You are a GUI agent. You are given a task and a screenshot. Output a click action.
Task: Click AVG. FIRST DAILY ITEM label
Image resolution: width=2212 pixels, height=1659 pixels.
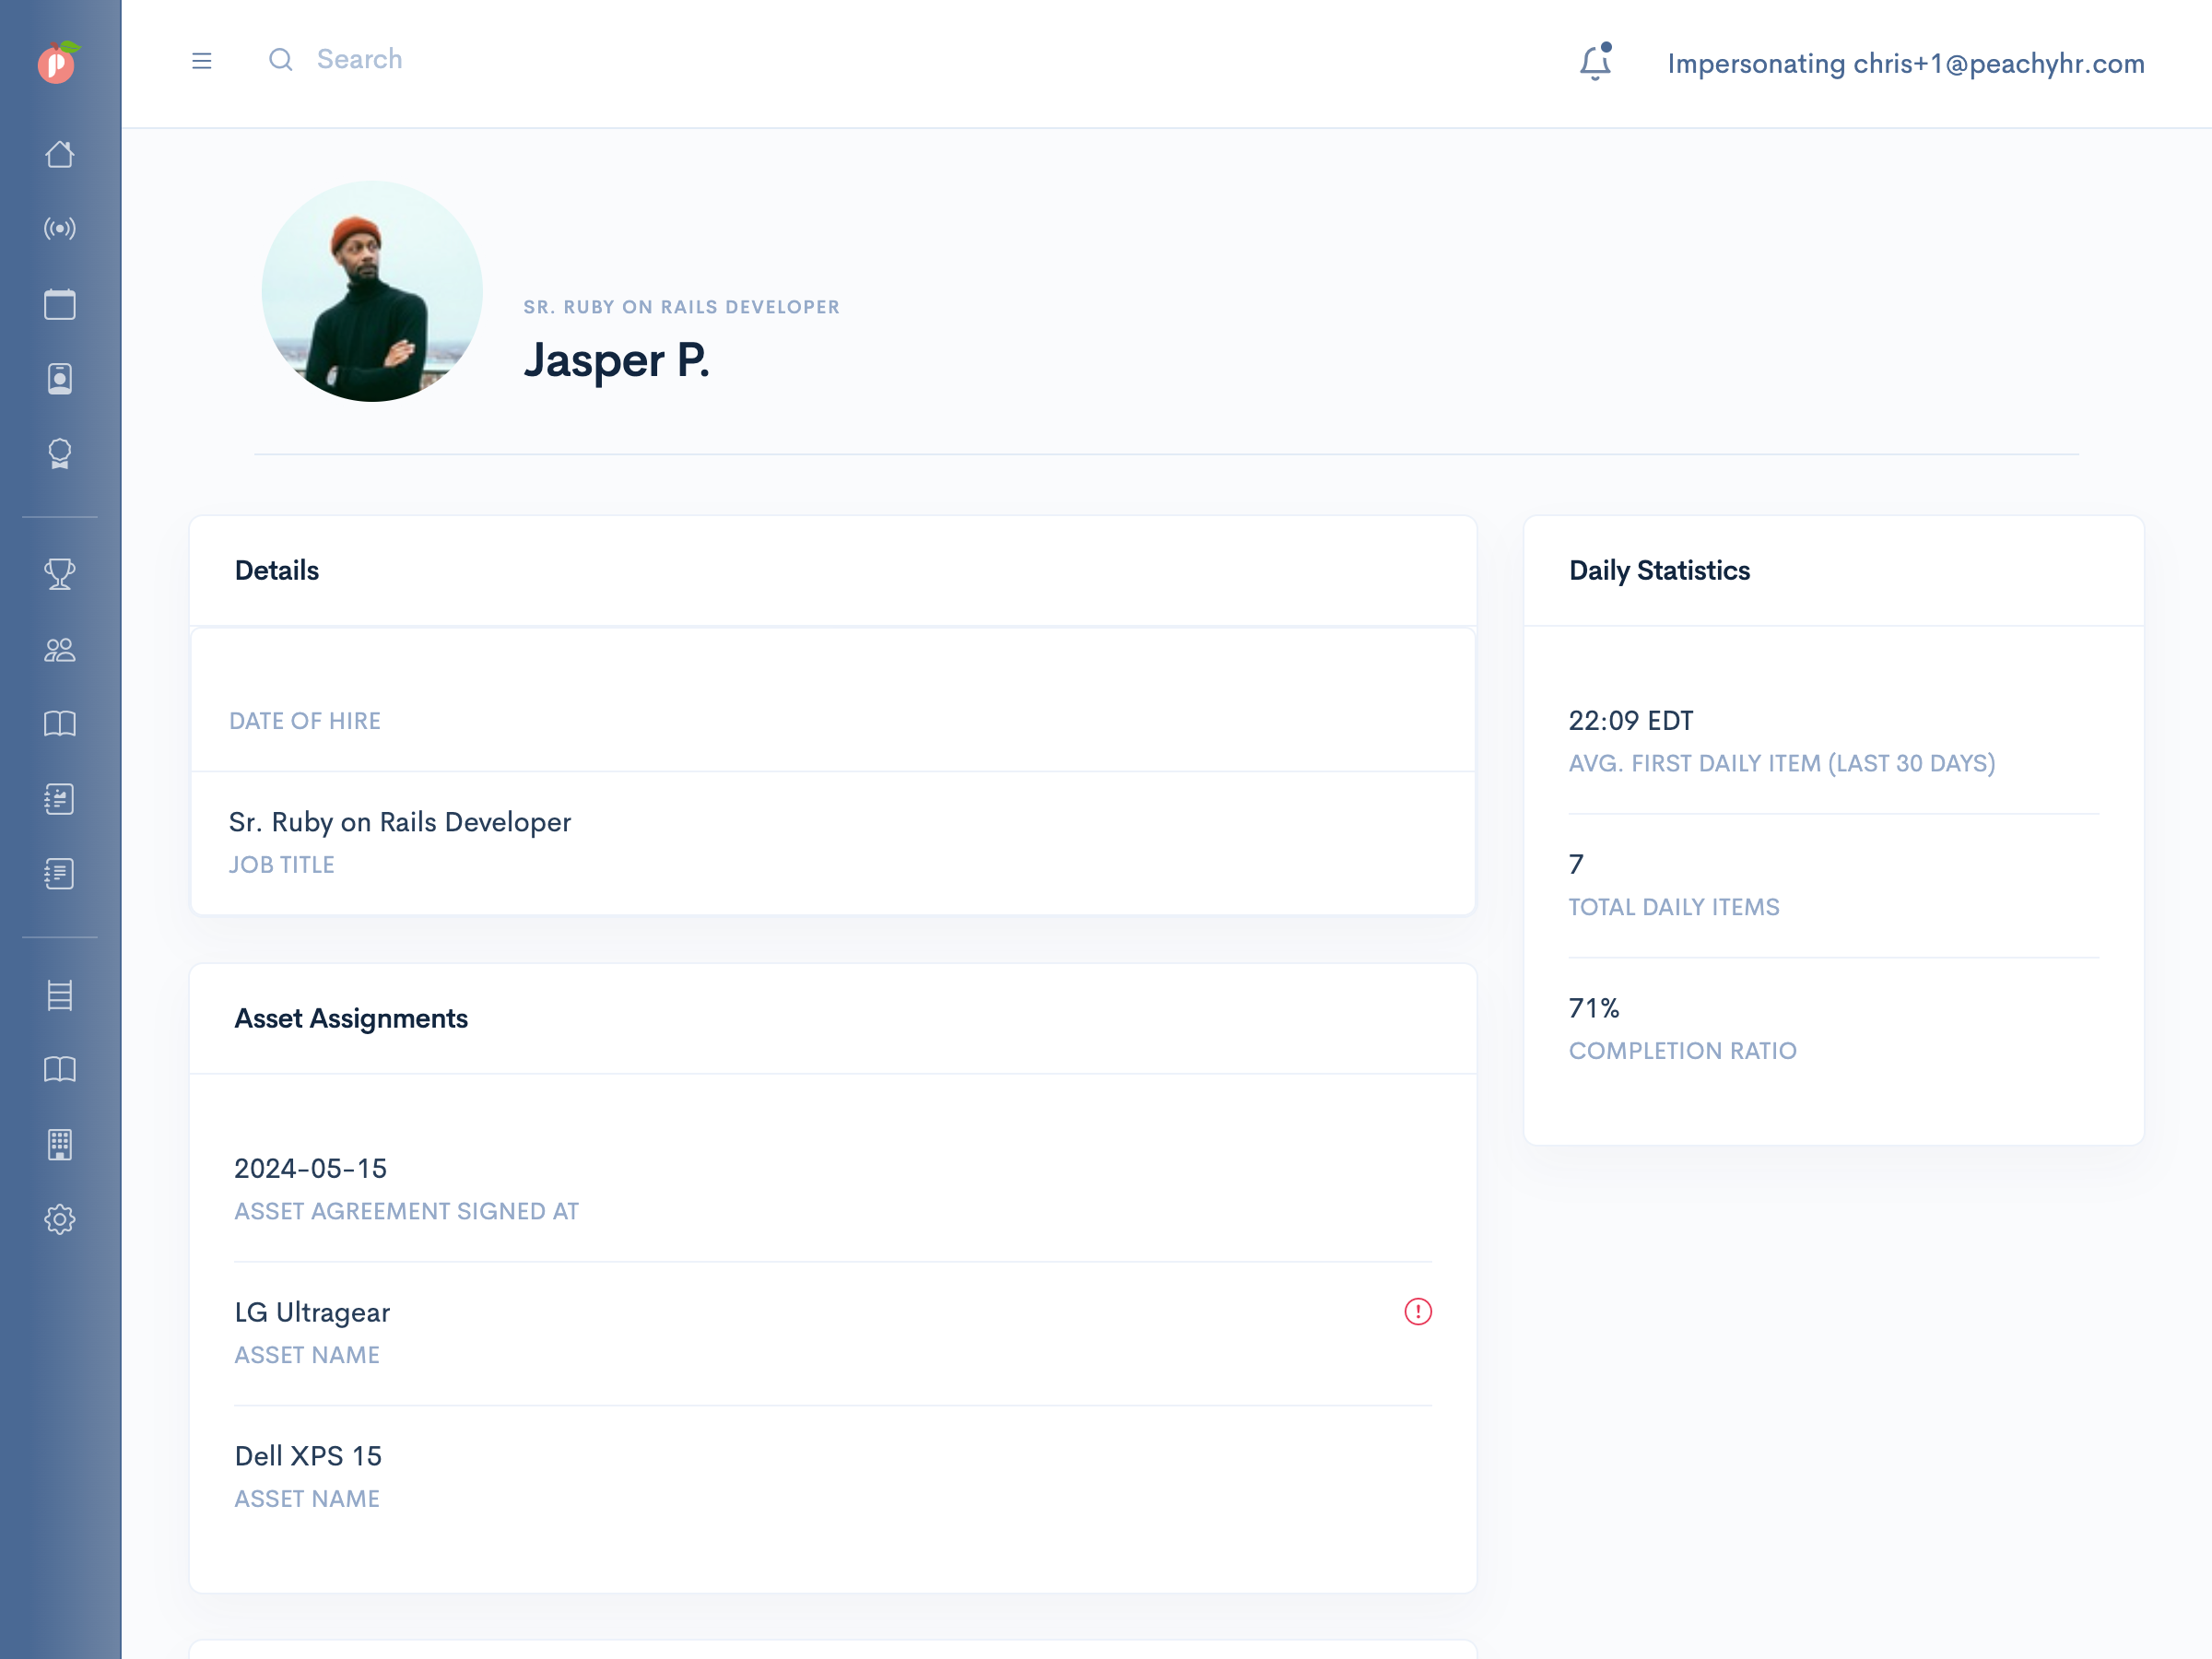tap(1782, 763)
